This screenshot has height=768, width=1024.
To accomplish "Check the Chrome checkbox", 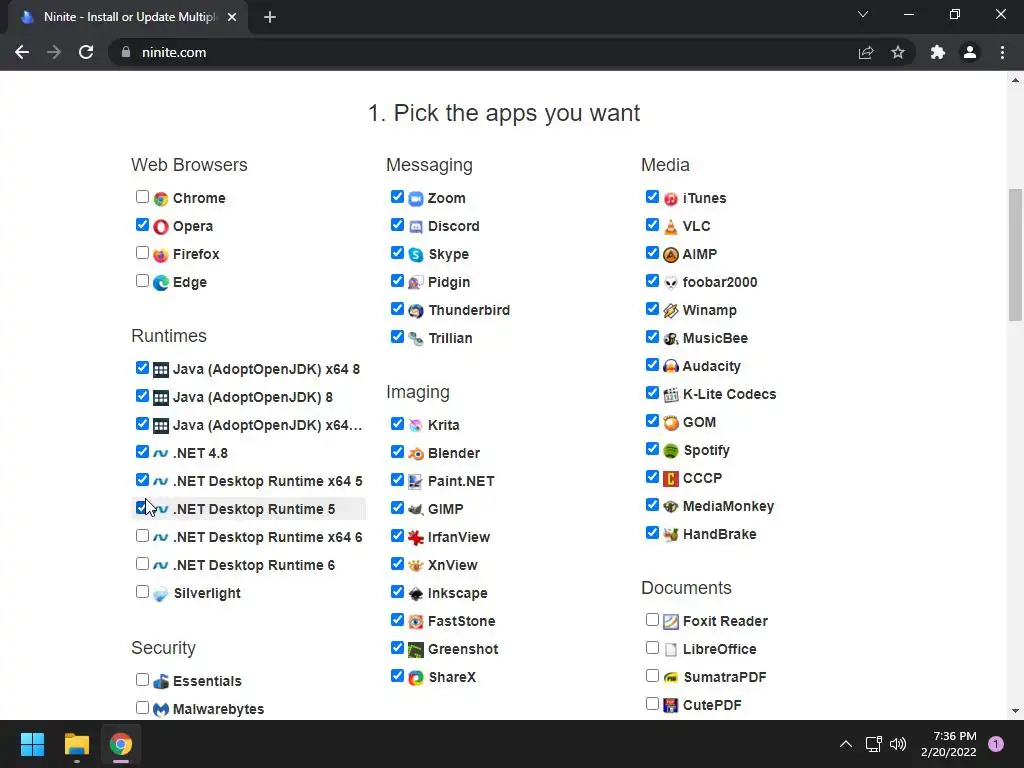I will (142, 197).
